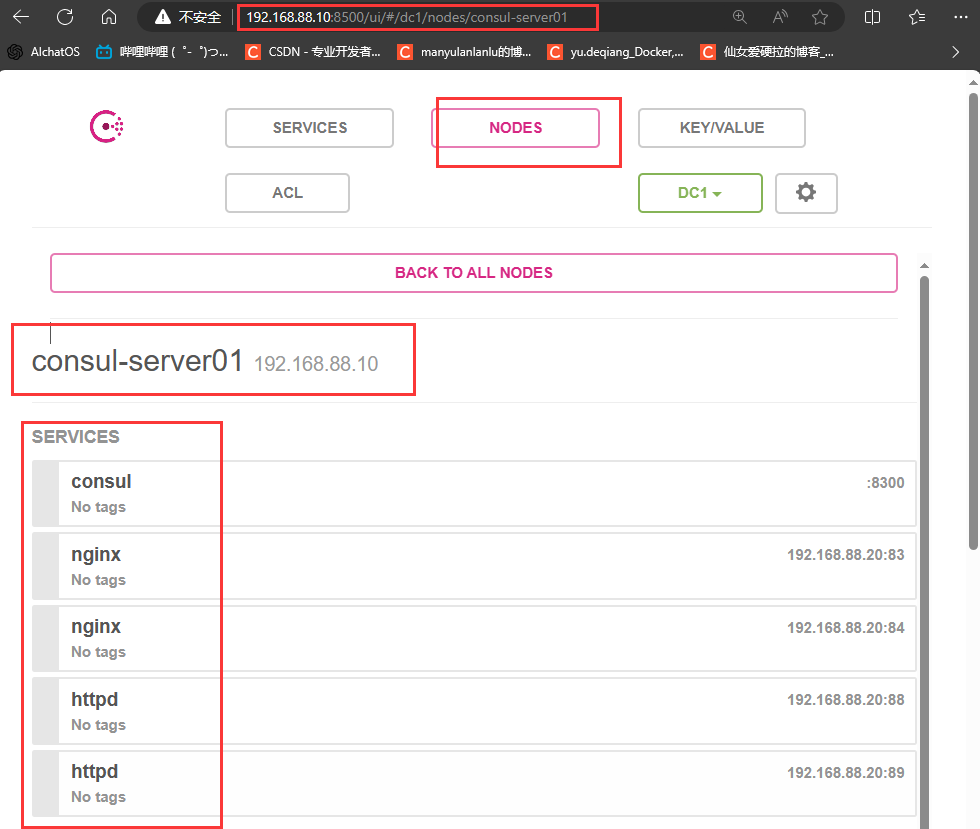Select the httpd service at 192.168.88.20:89
980x829 pixels.
(474, 783)
